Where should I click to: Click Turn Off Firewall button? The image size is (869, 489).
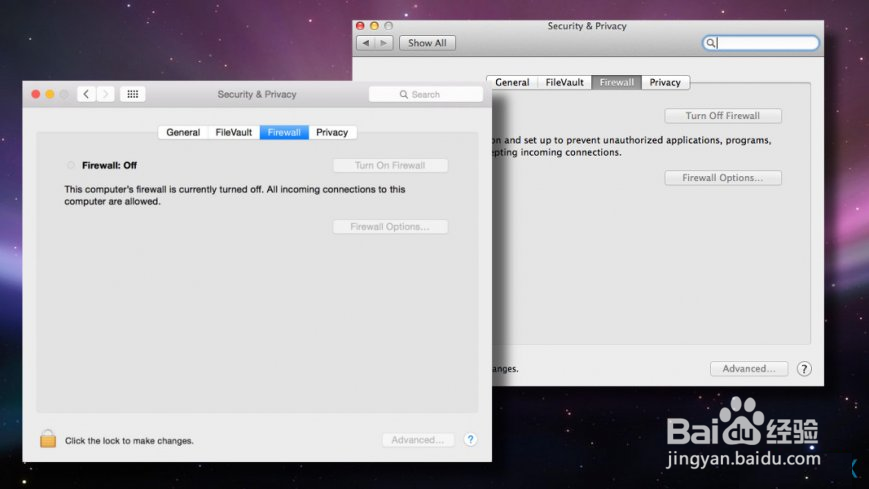[x=723, y=116]
